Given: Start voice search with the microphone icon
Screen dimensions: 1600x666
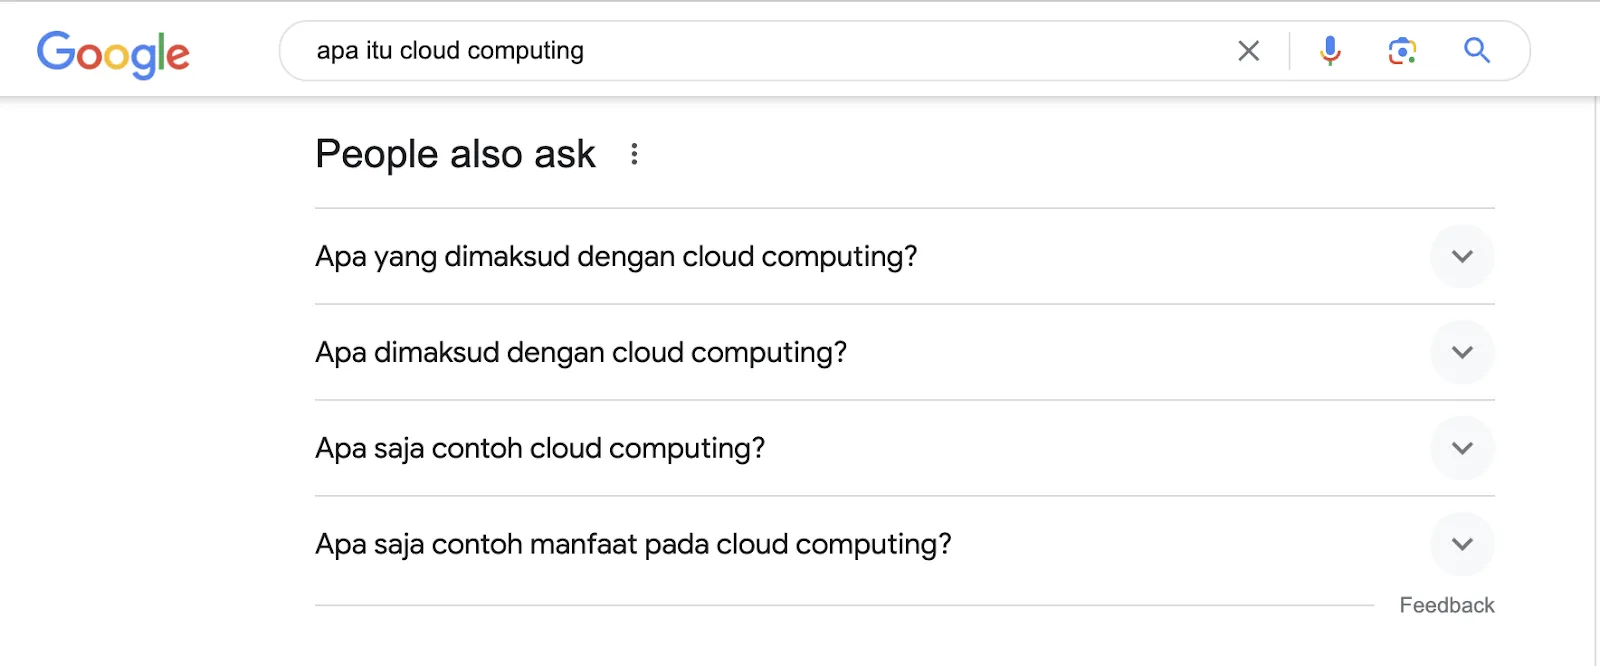Looking at the screenshot, I should click(x=1330, y=51).
